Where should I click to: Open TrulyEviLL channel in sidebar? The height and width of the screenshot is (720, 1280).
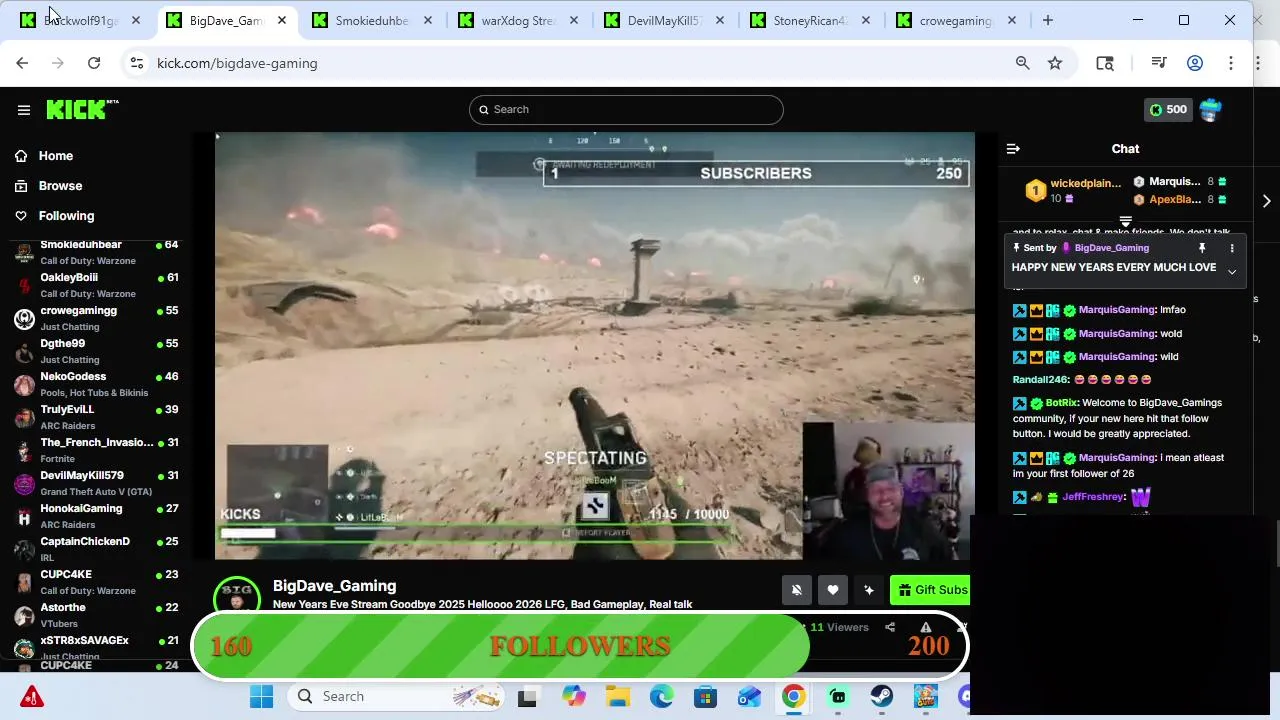click(96, 417)
